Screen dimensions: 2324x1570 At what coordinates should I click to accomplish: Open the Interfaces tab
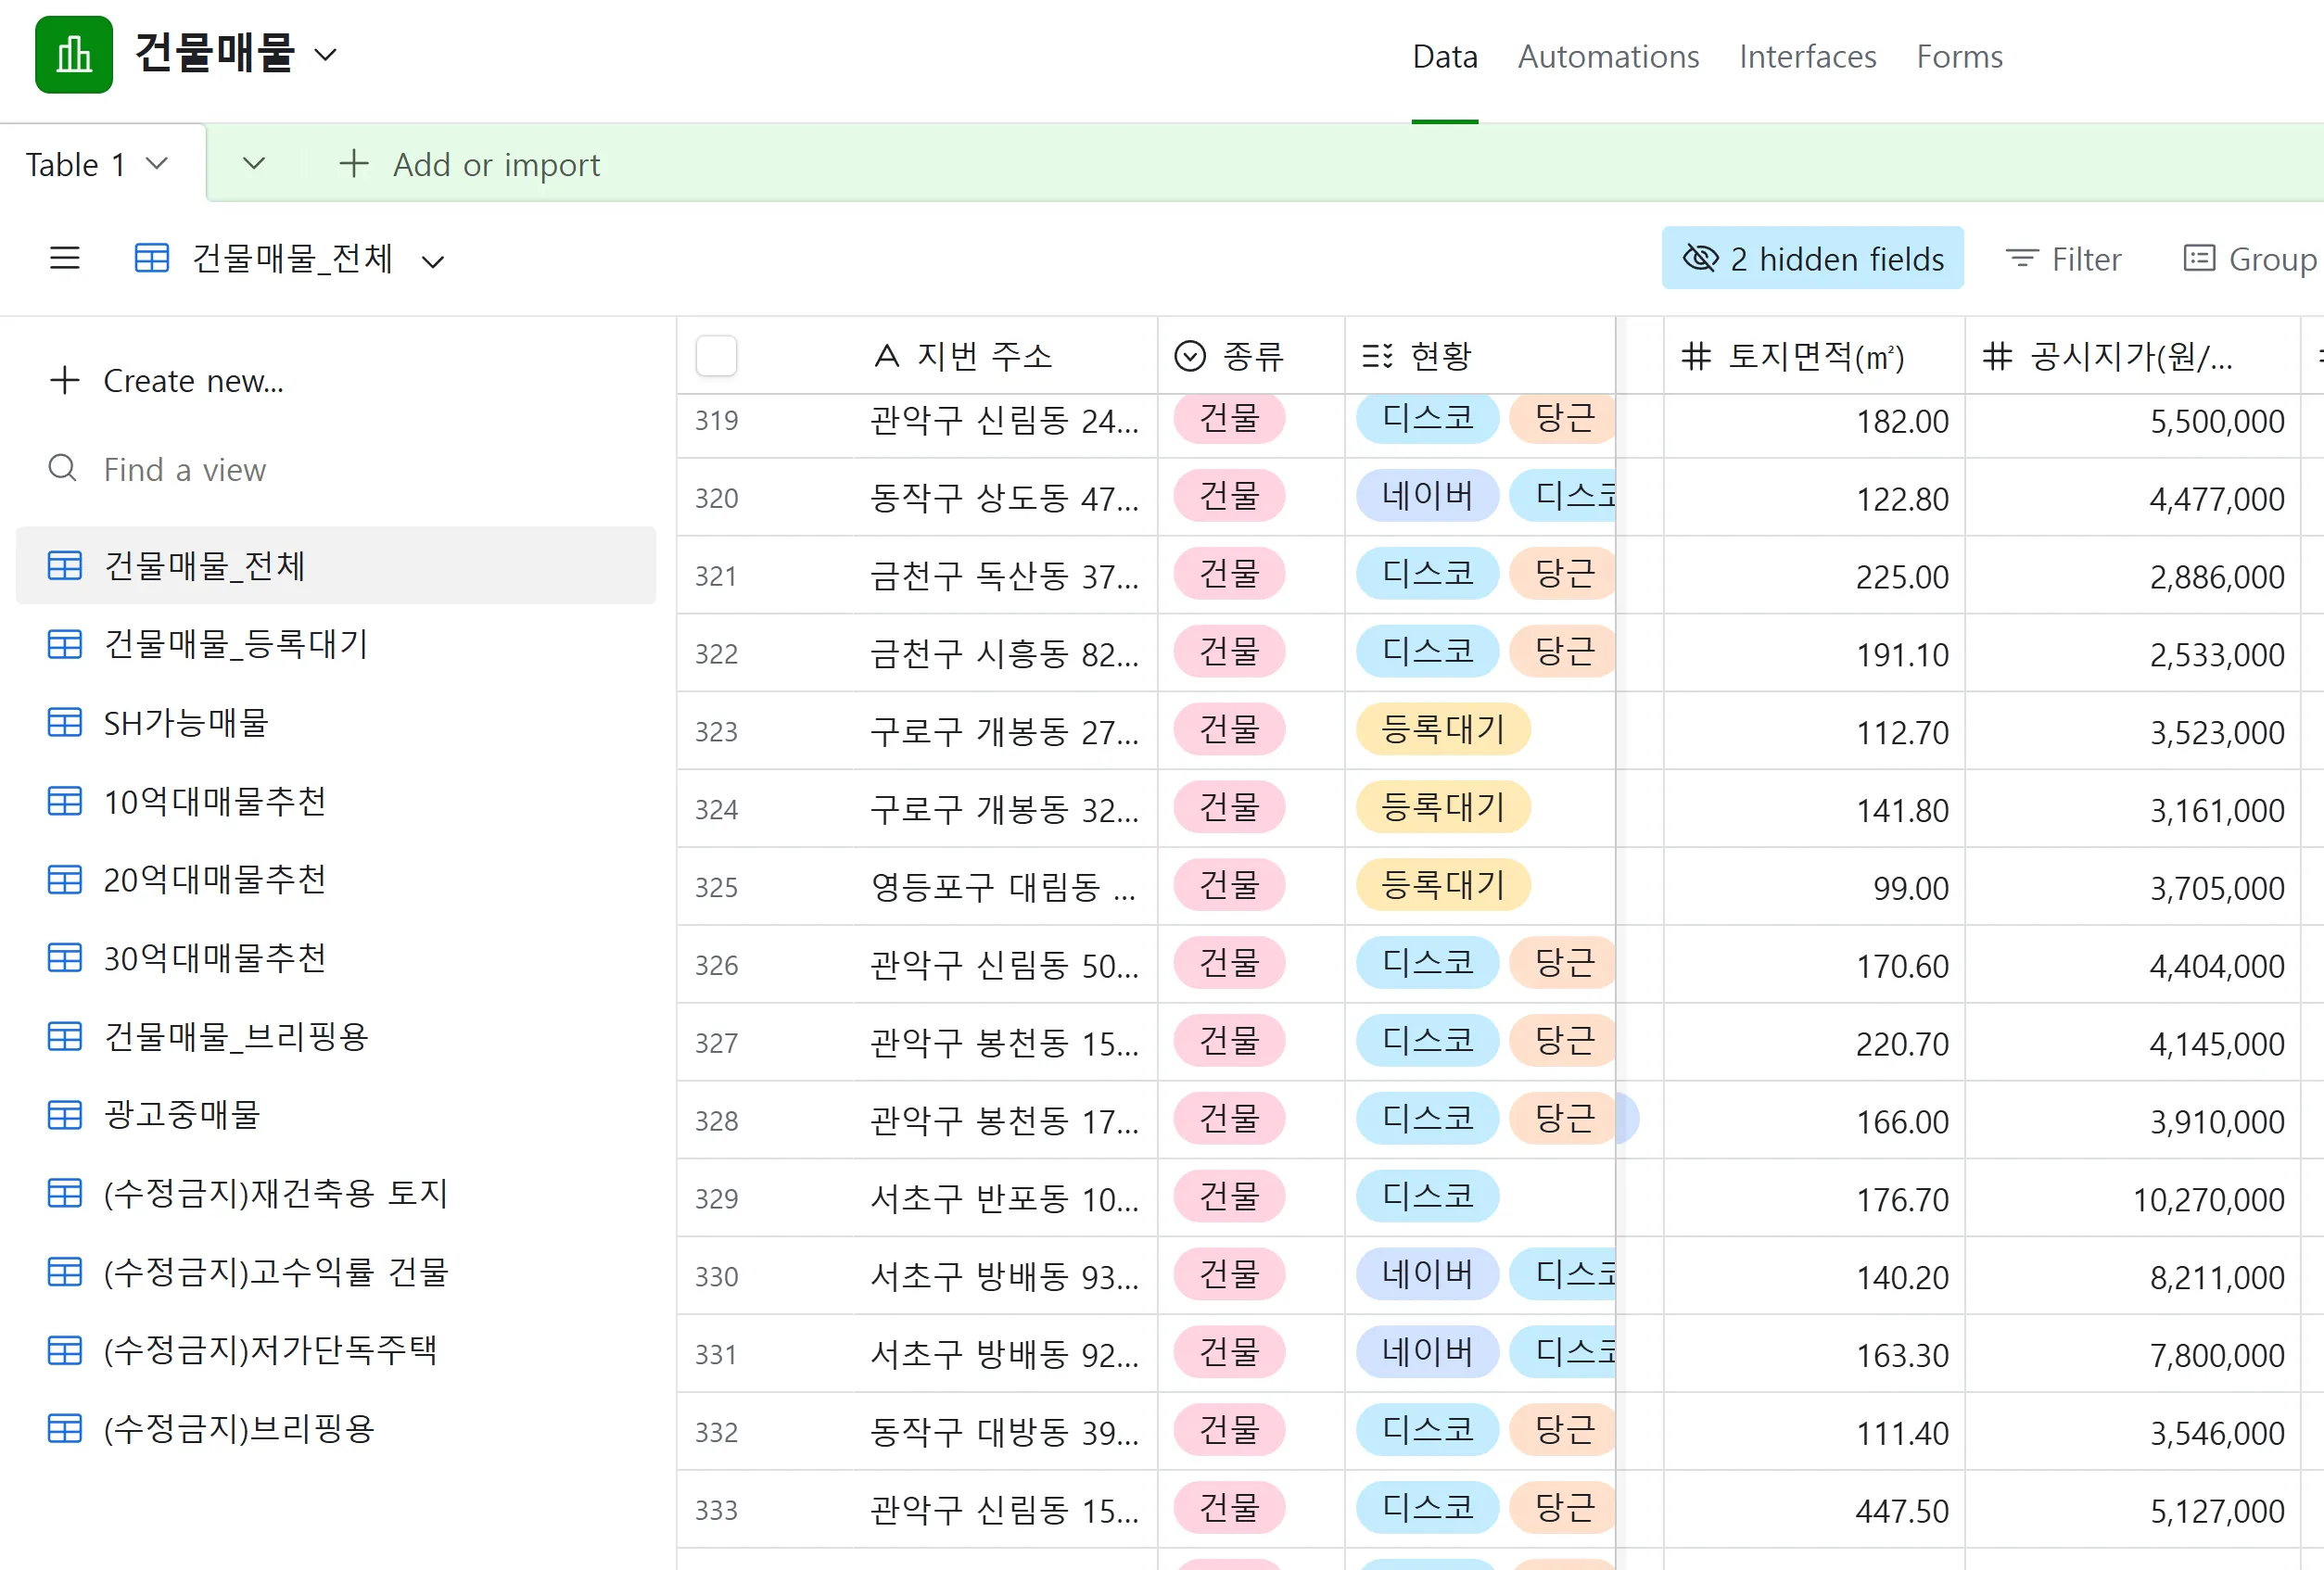tap(1807, 57)
